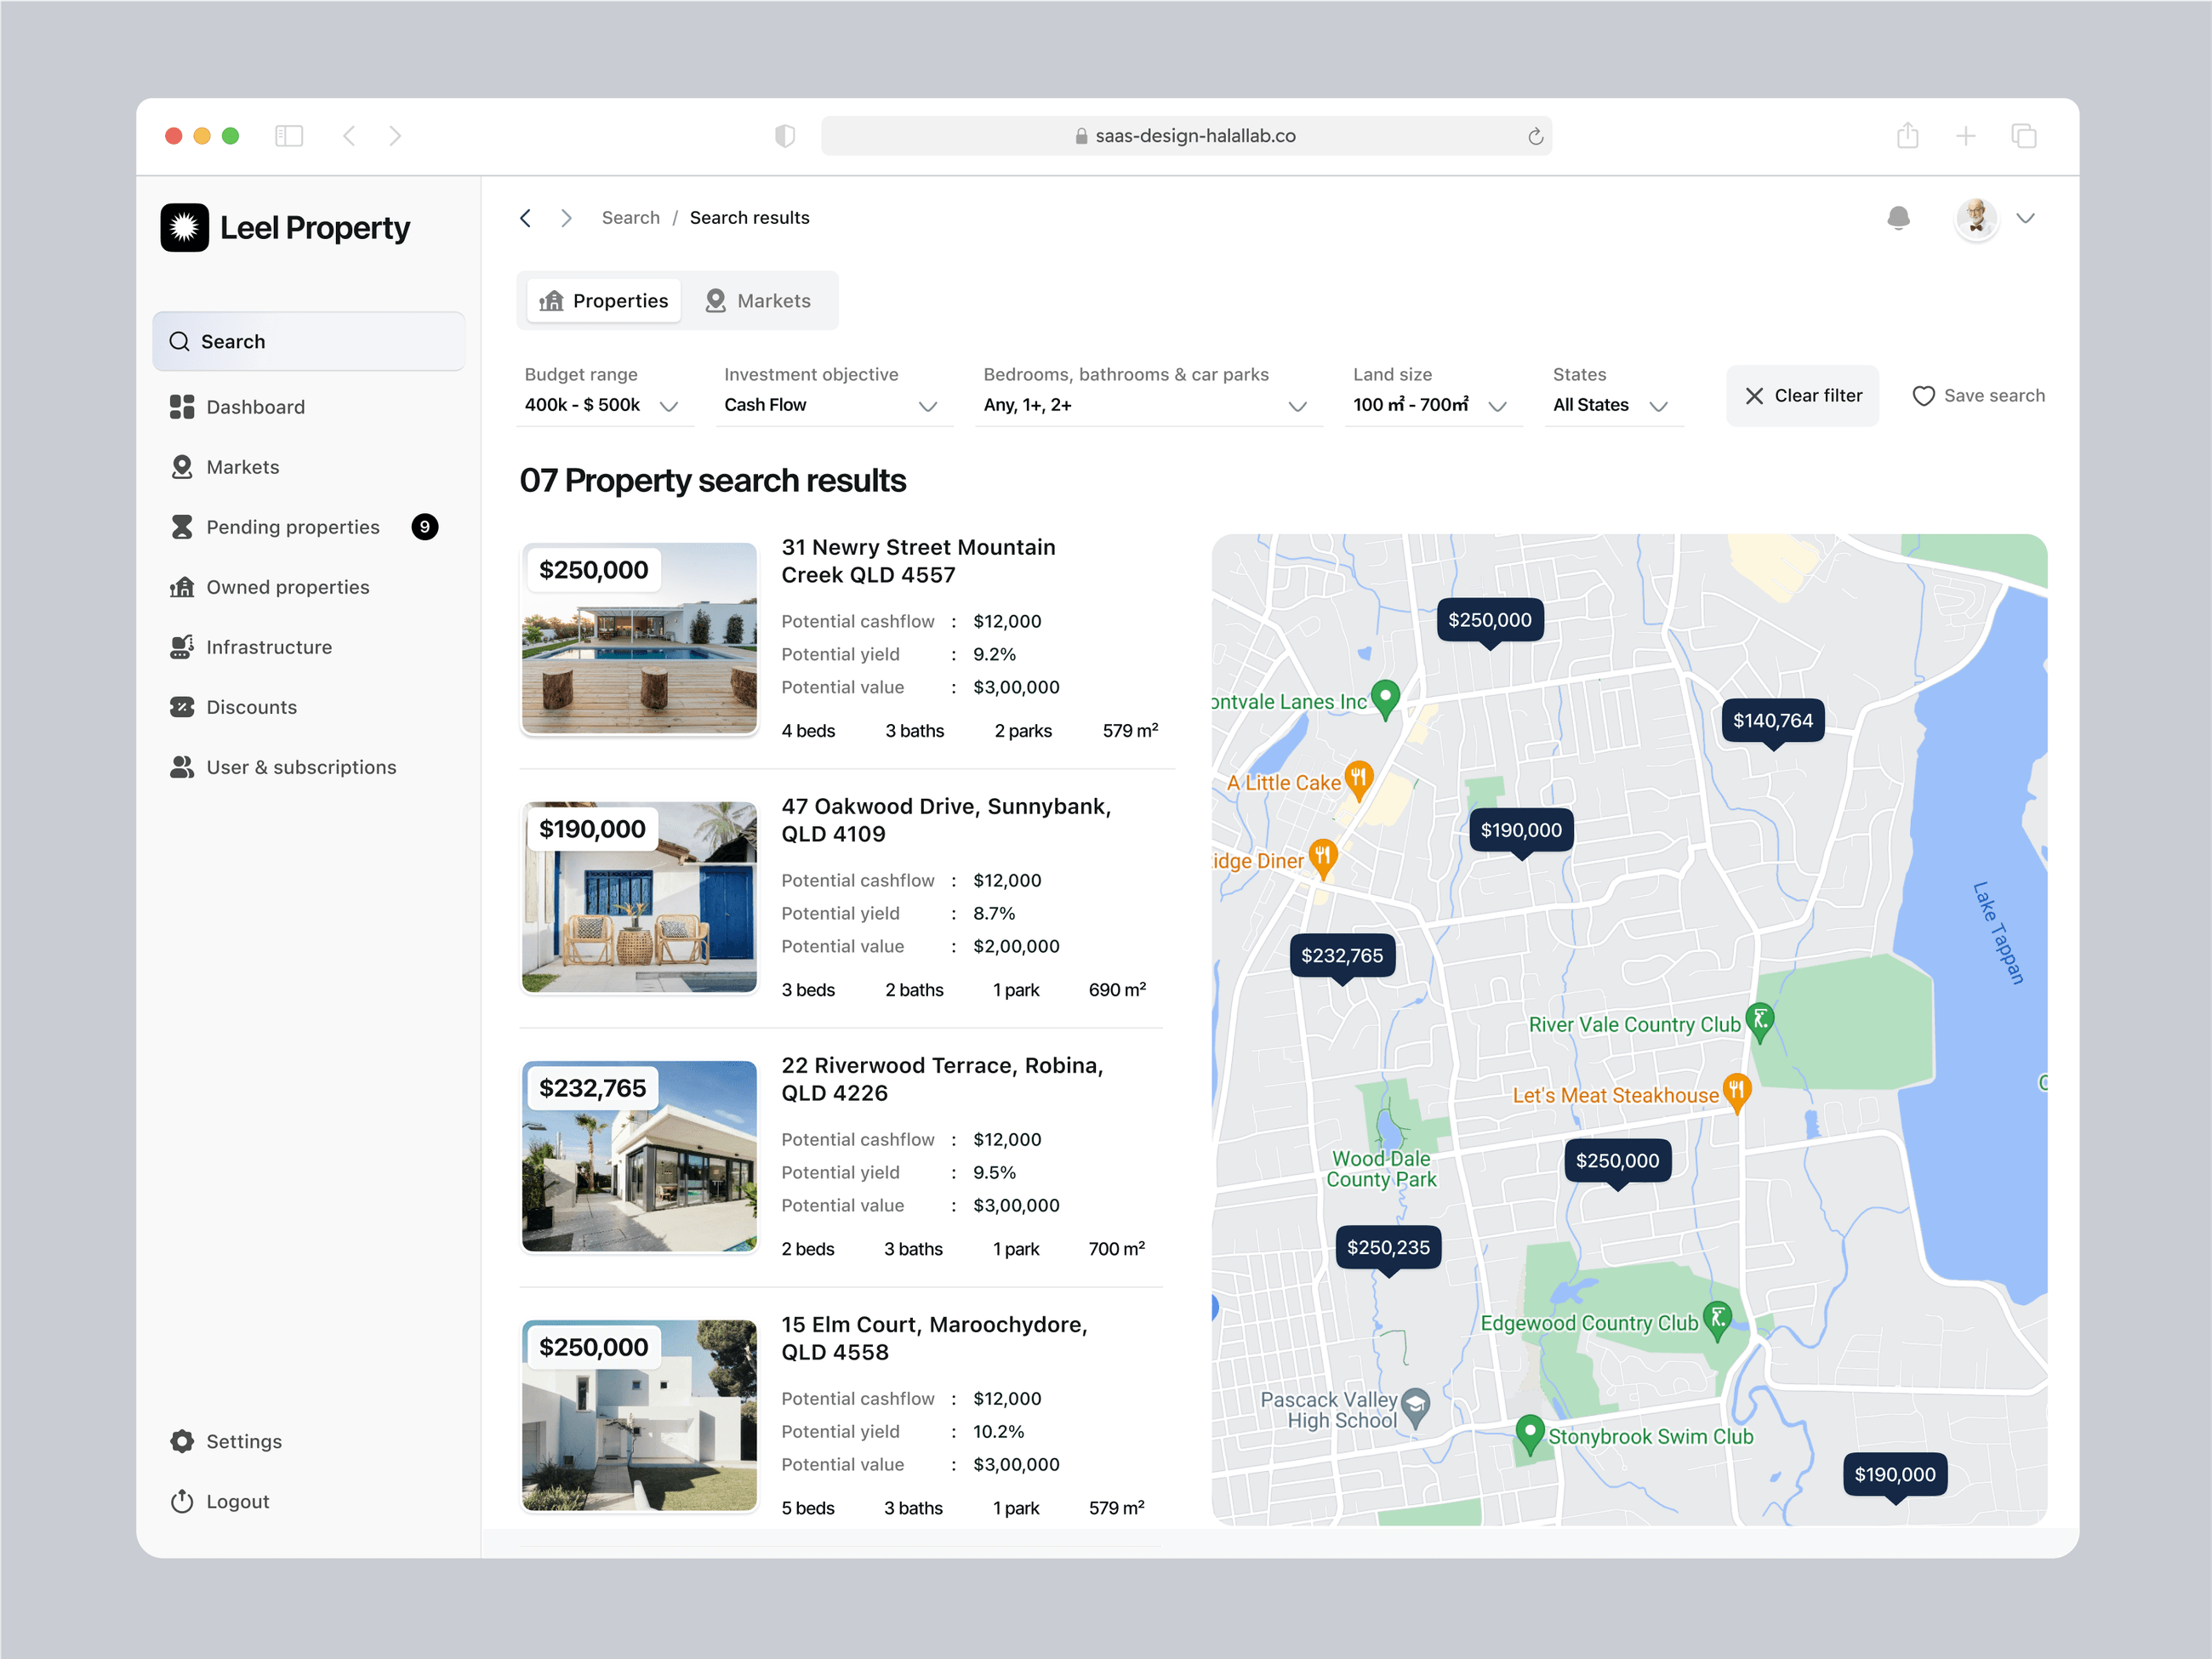
Task: Click the Clear filter button
Action: coord(1802,396)
